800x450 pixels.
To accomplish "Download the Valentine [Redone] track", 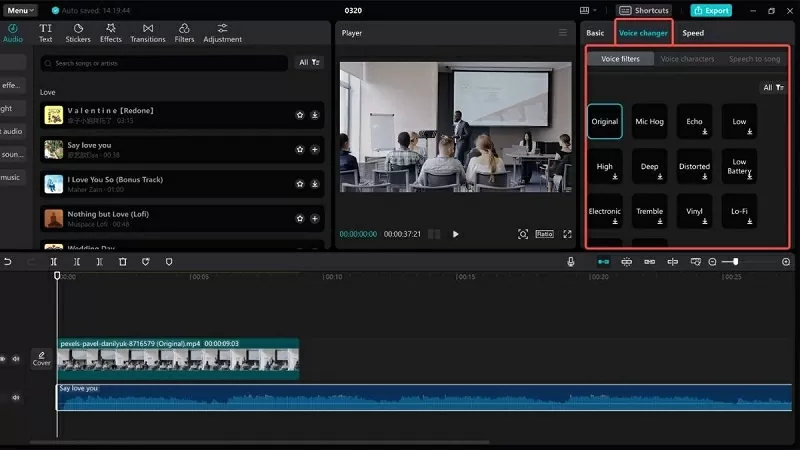I will [314, 115].
